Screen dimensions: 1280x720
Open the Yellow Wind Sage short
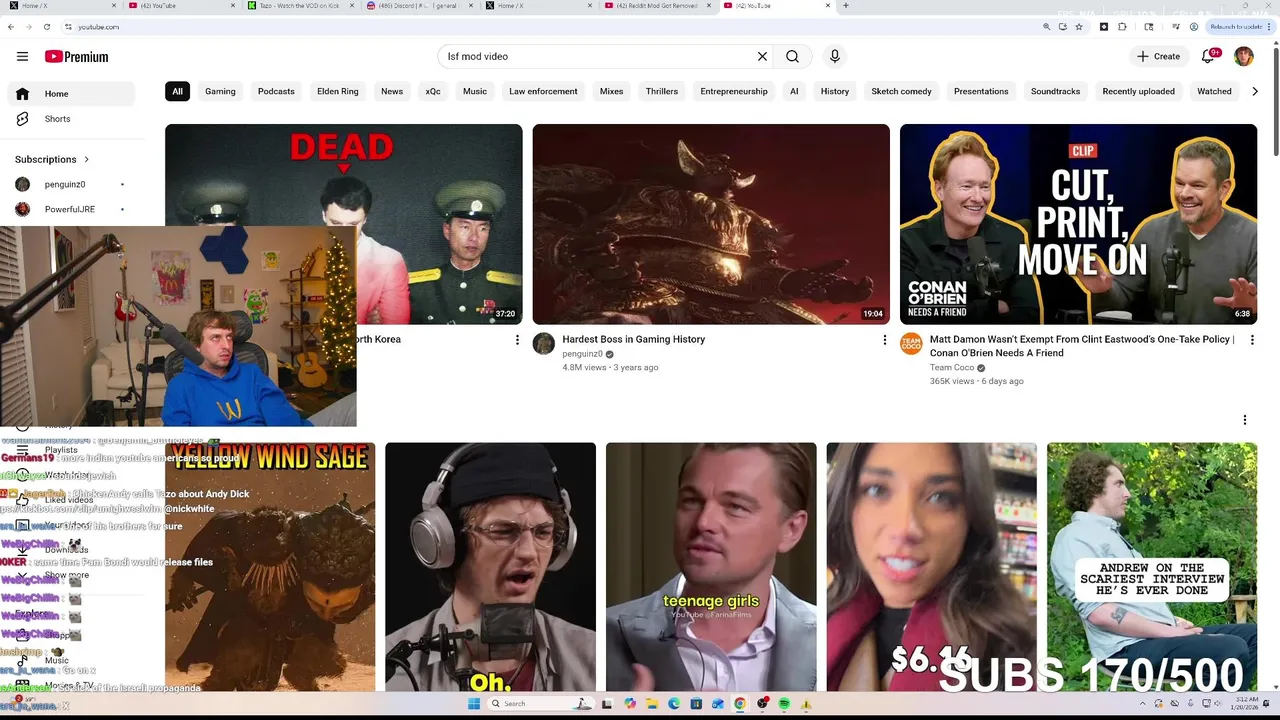point(270,567)
